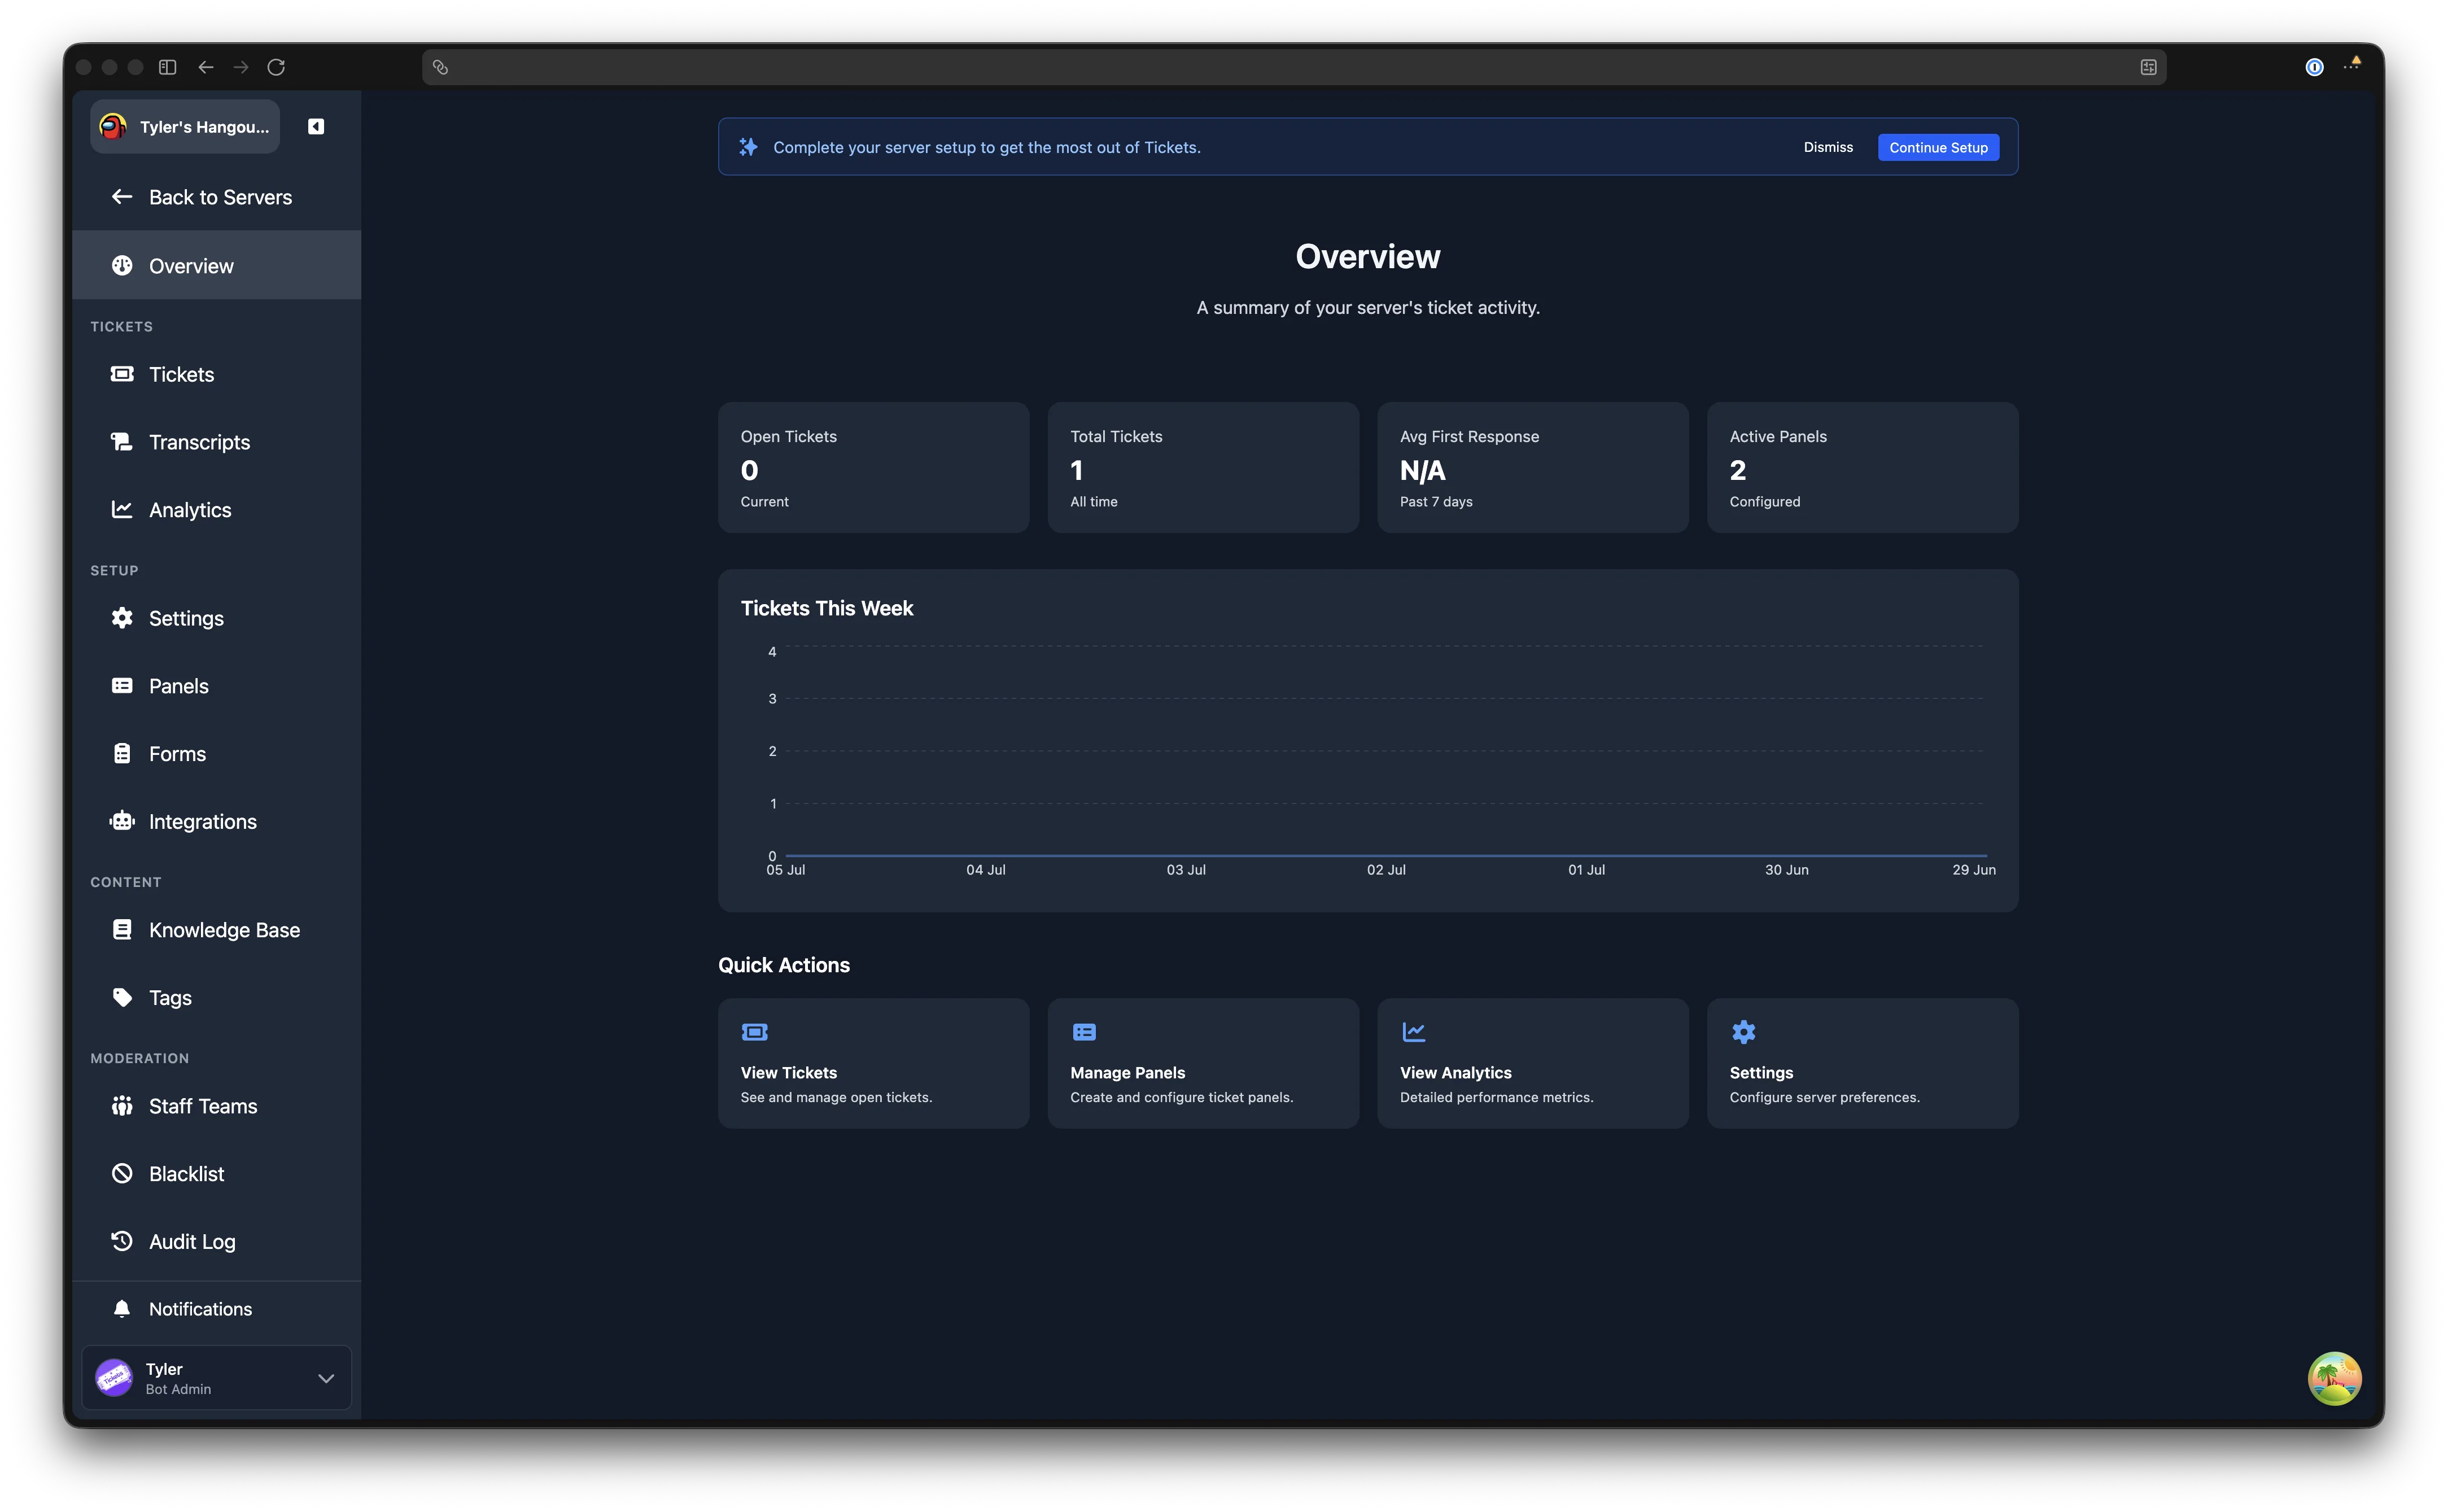Click the Continue Setup button

coord(1938,147)
